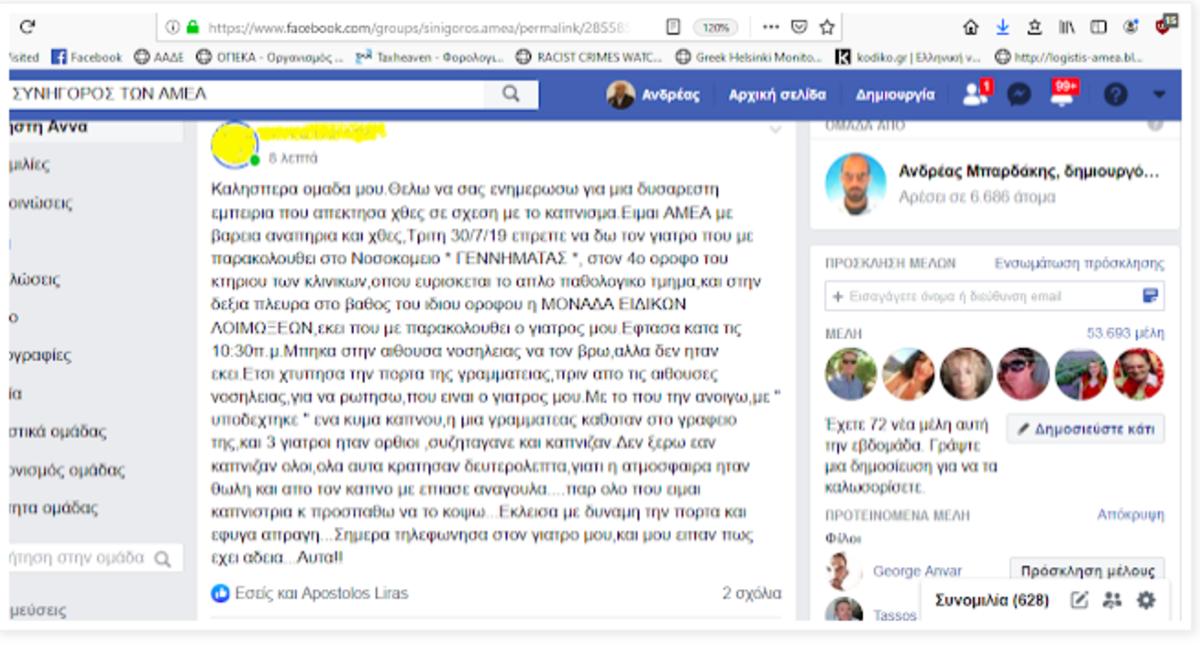This screenshot has width=1200, height=650.
Task: Open friend requests icon with red badge
Action: click(x=974, y=95)
